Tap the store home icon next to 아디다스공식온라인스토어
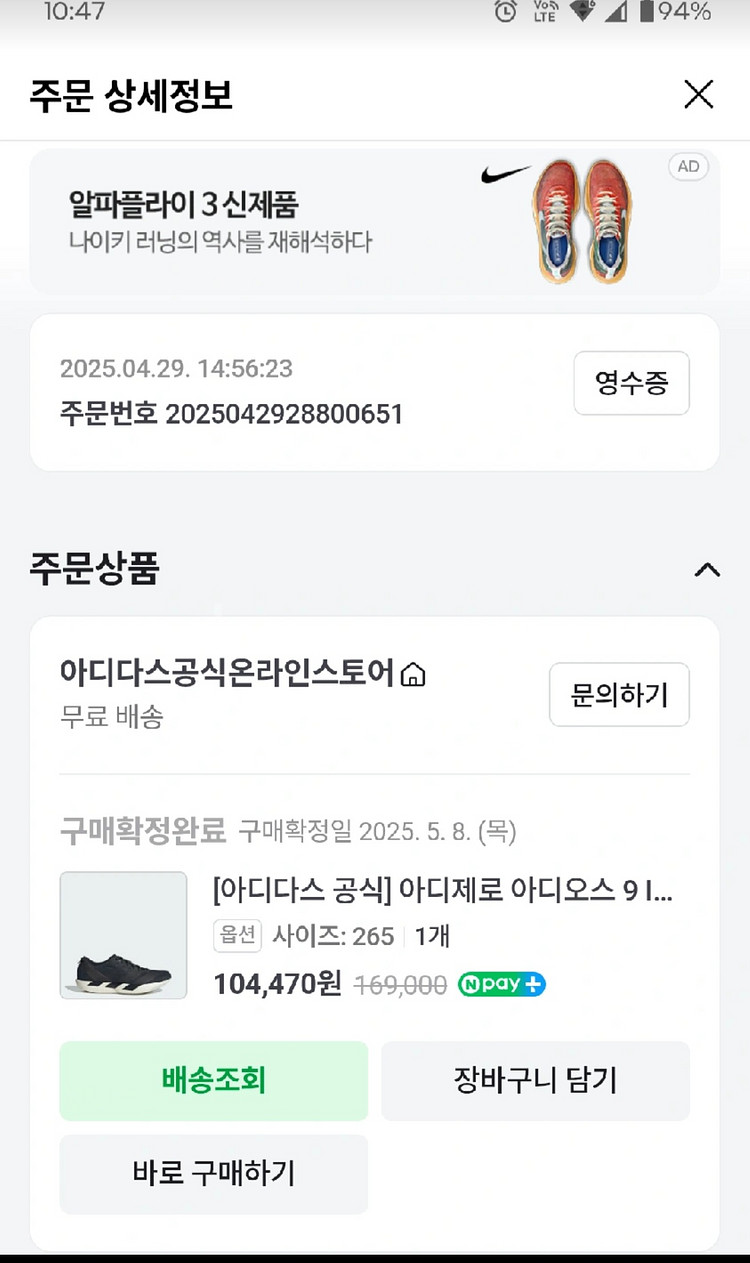Viewport: 750px width, 1263px height. coord(413,676)
